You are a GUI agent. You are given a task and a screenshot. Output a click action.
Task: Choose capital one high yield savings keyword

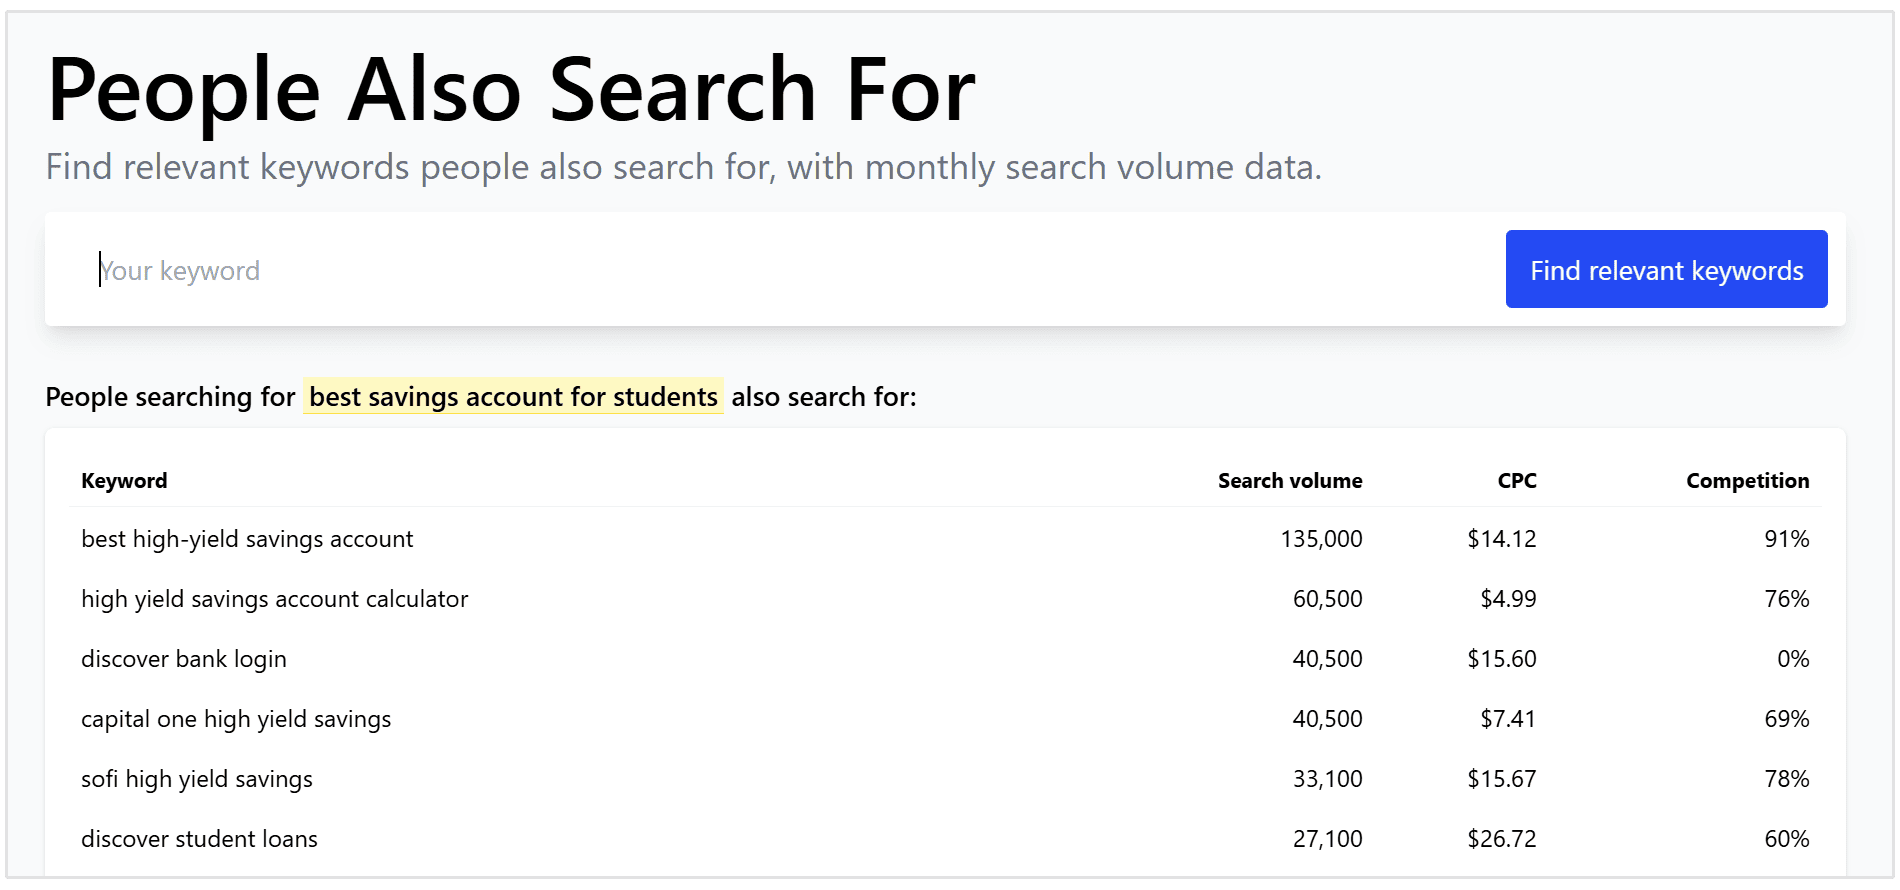(x=236, y=718)
